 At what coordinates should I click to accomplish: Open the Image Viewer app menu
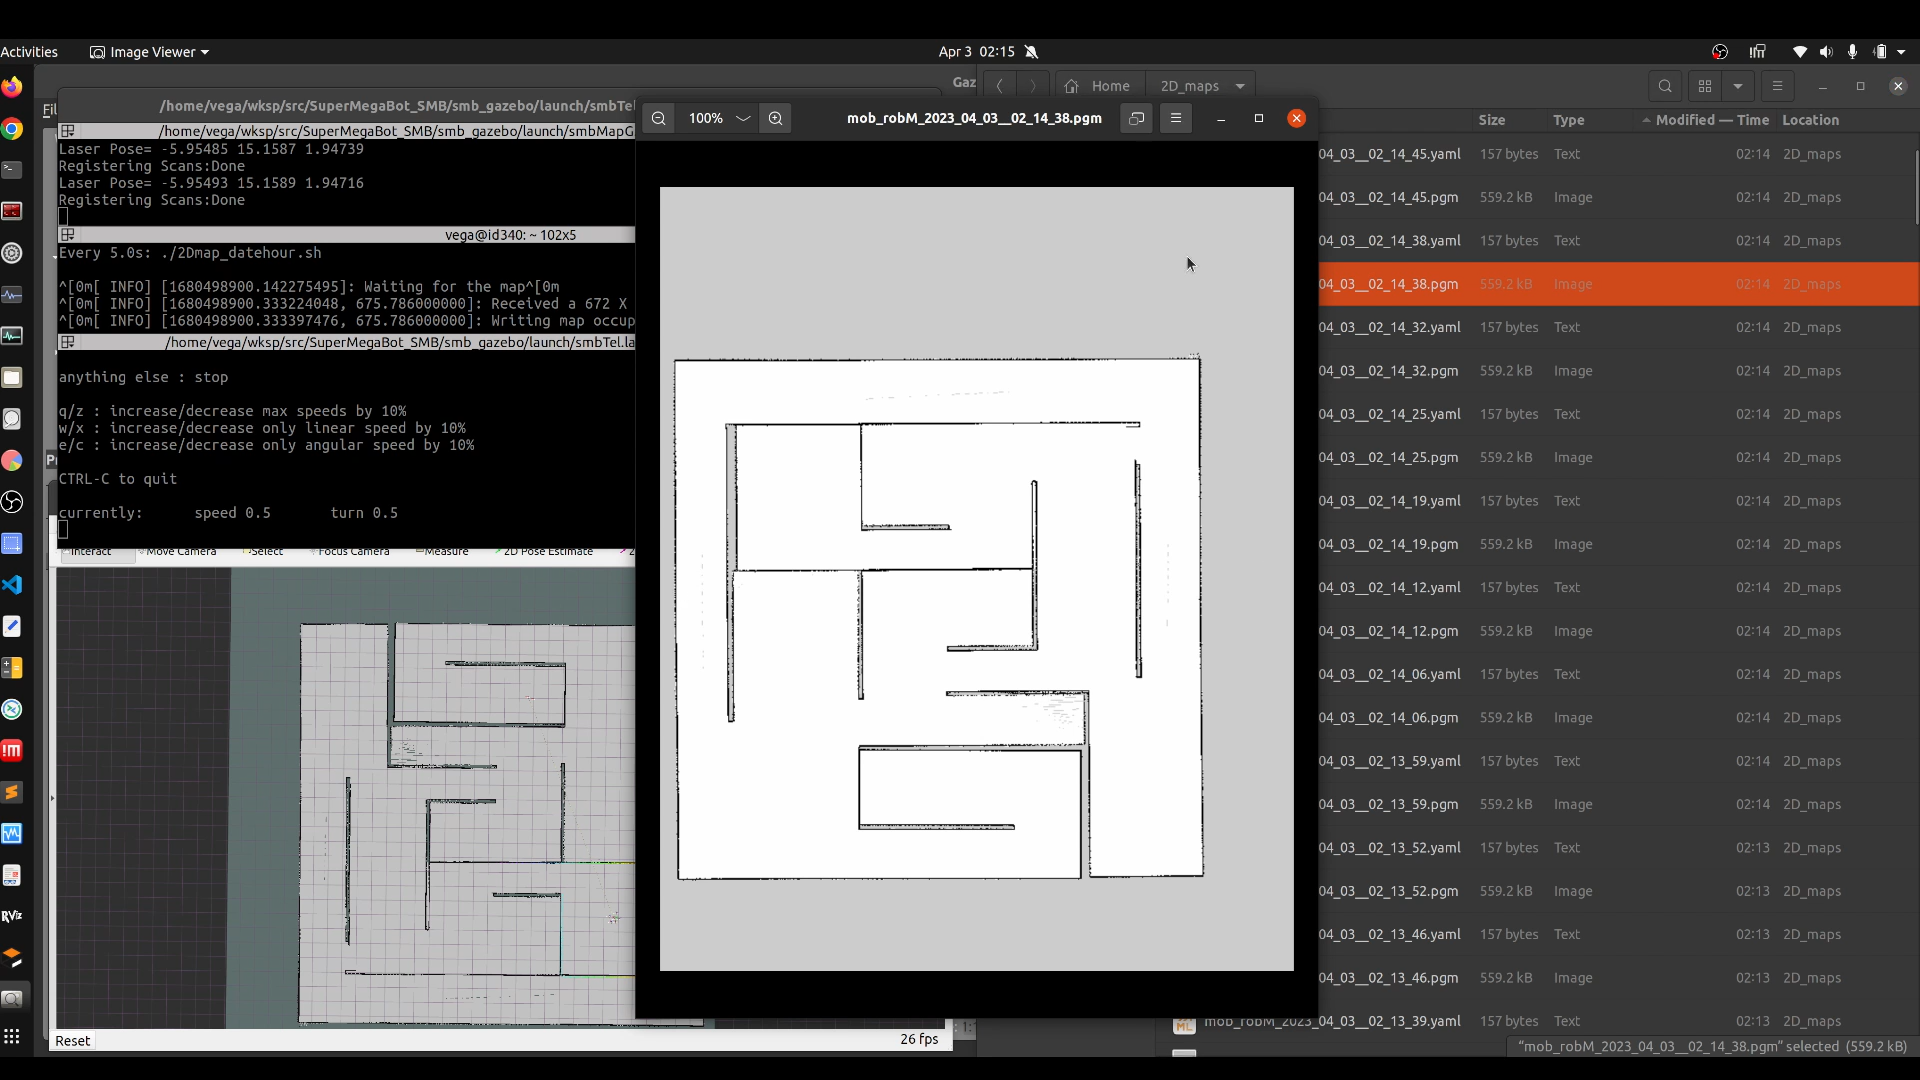150,52
